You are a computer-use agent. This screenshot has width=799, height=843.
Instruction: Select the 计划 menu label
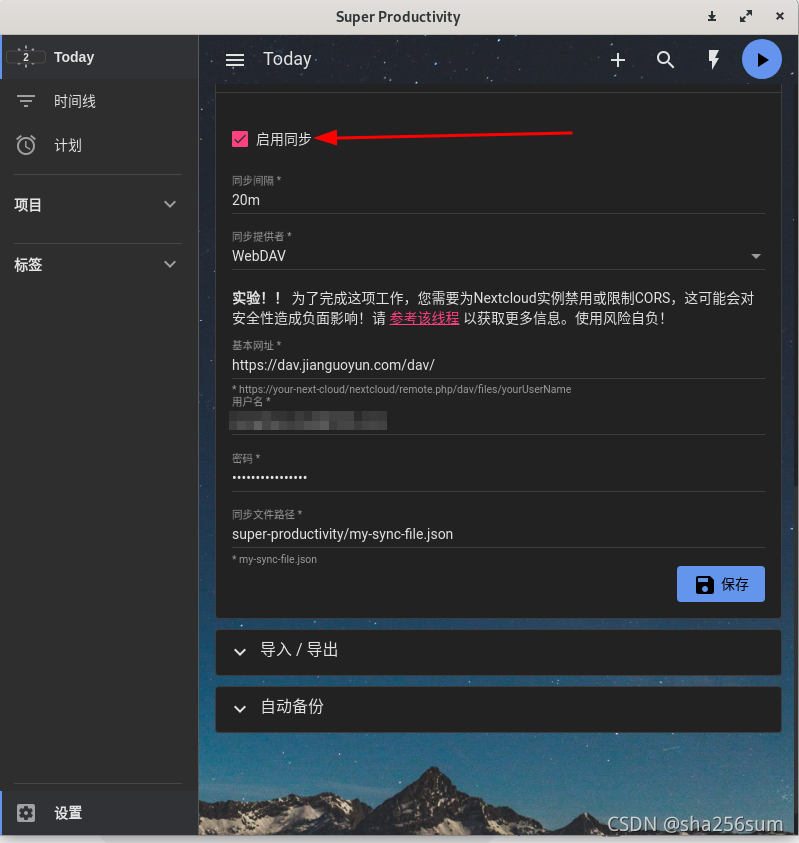coord(68,145)
